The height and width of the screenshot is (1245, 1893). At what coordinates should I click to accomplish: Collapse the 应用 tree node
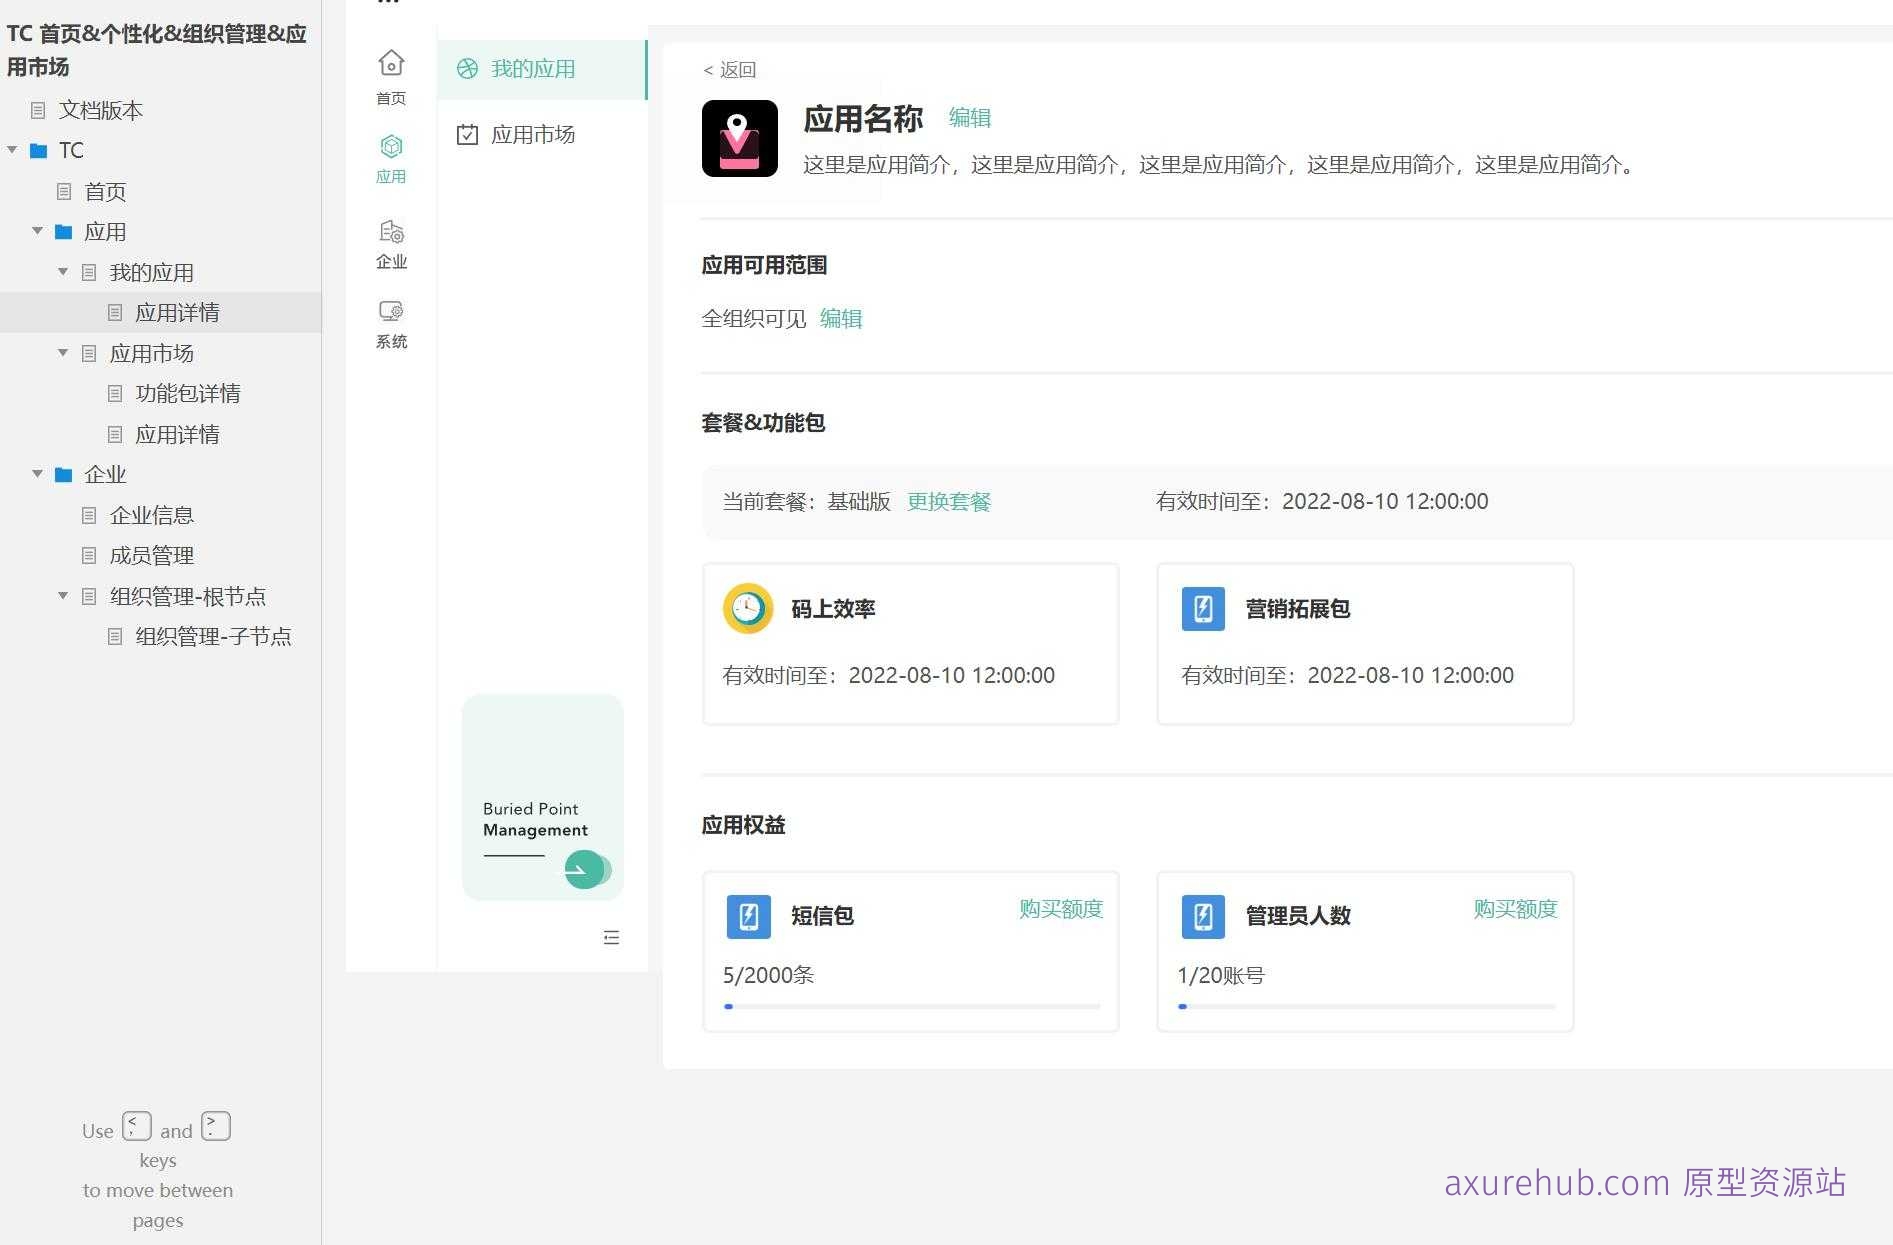38,231
